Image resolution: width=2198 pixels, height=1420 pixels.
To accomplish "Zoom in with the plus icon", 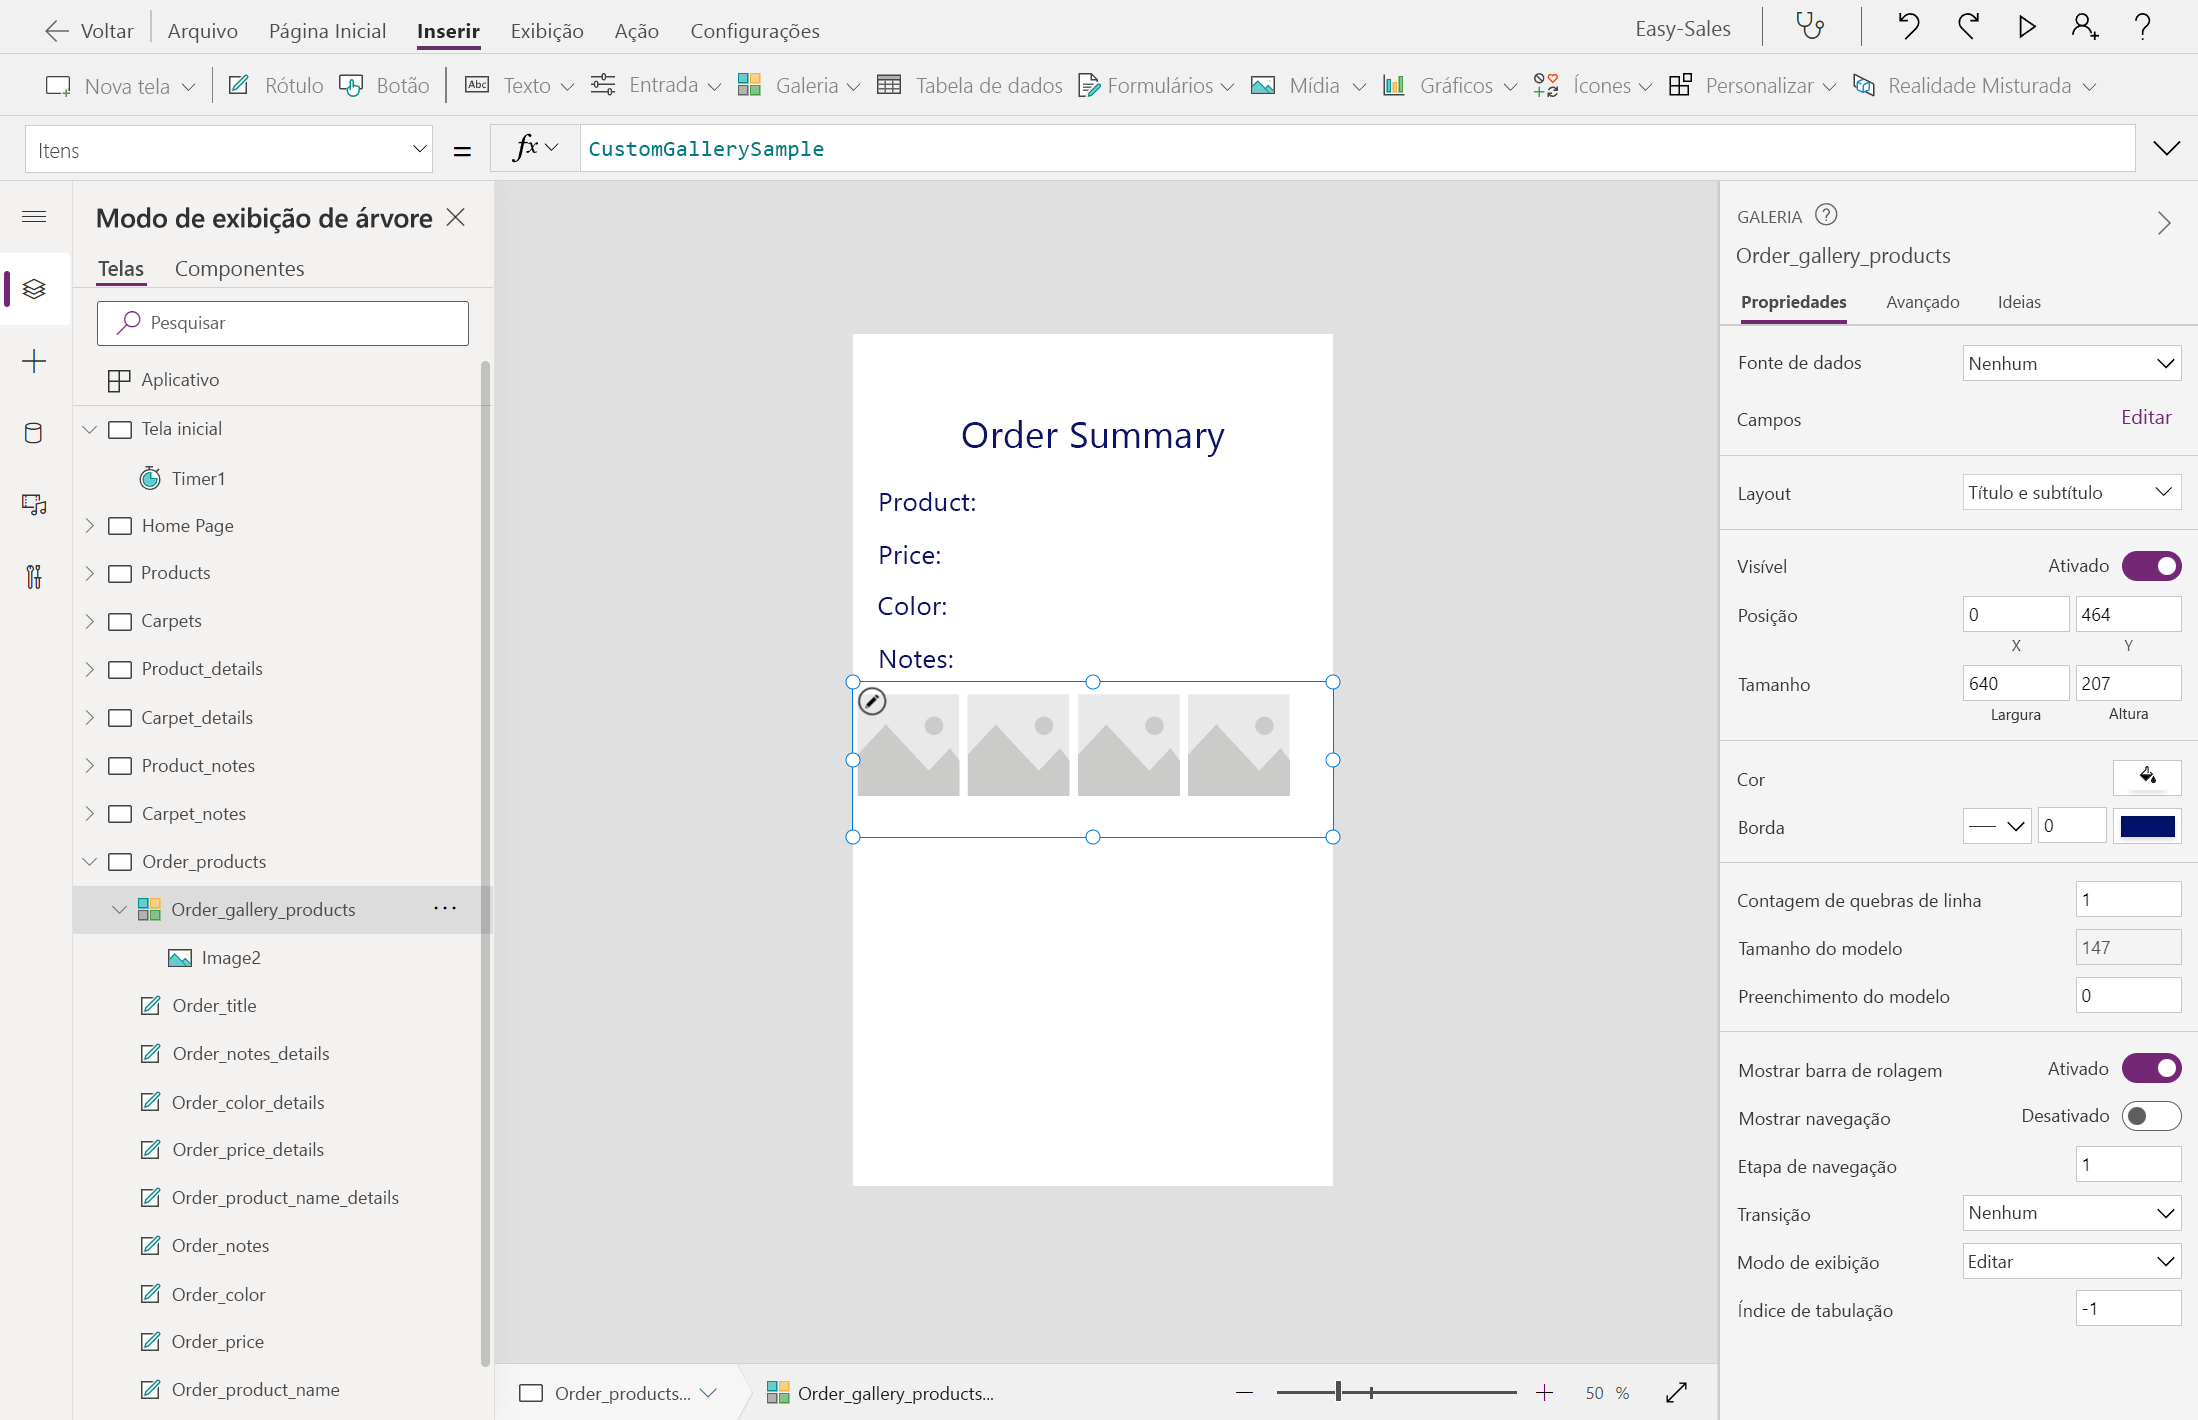I will tap(1544, 1392).
